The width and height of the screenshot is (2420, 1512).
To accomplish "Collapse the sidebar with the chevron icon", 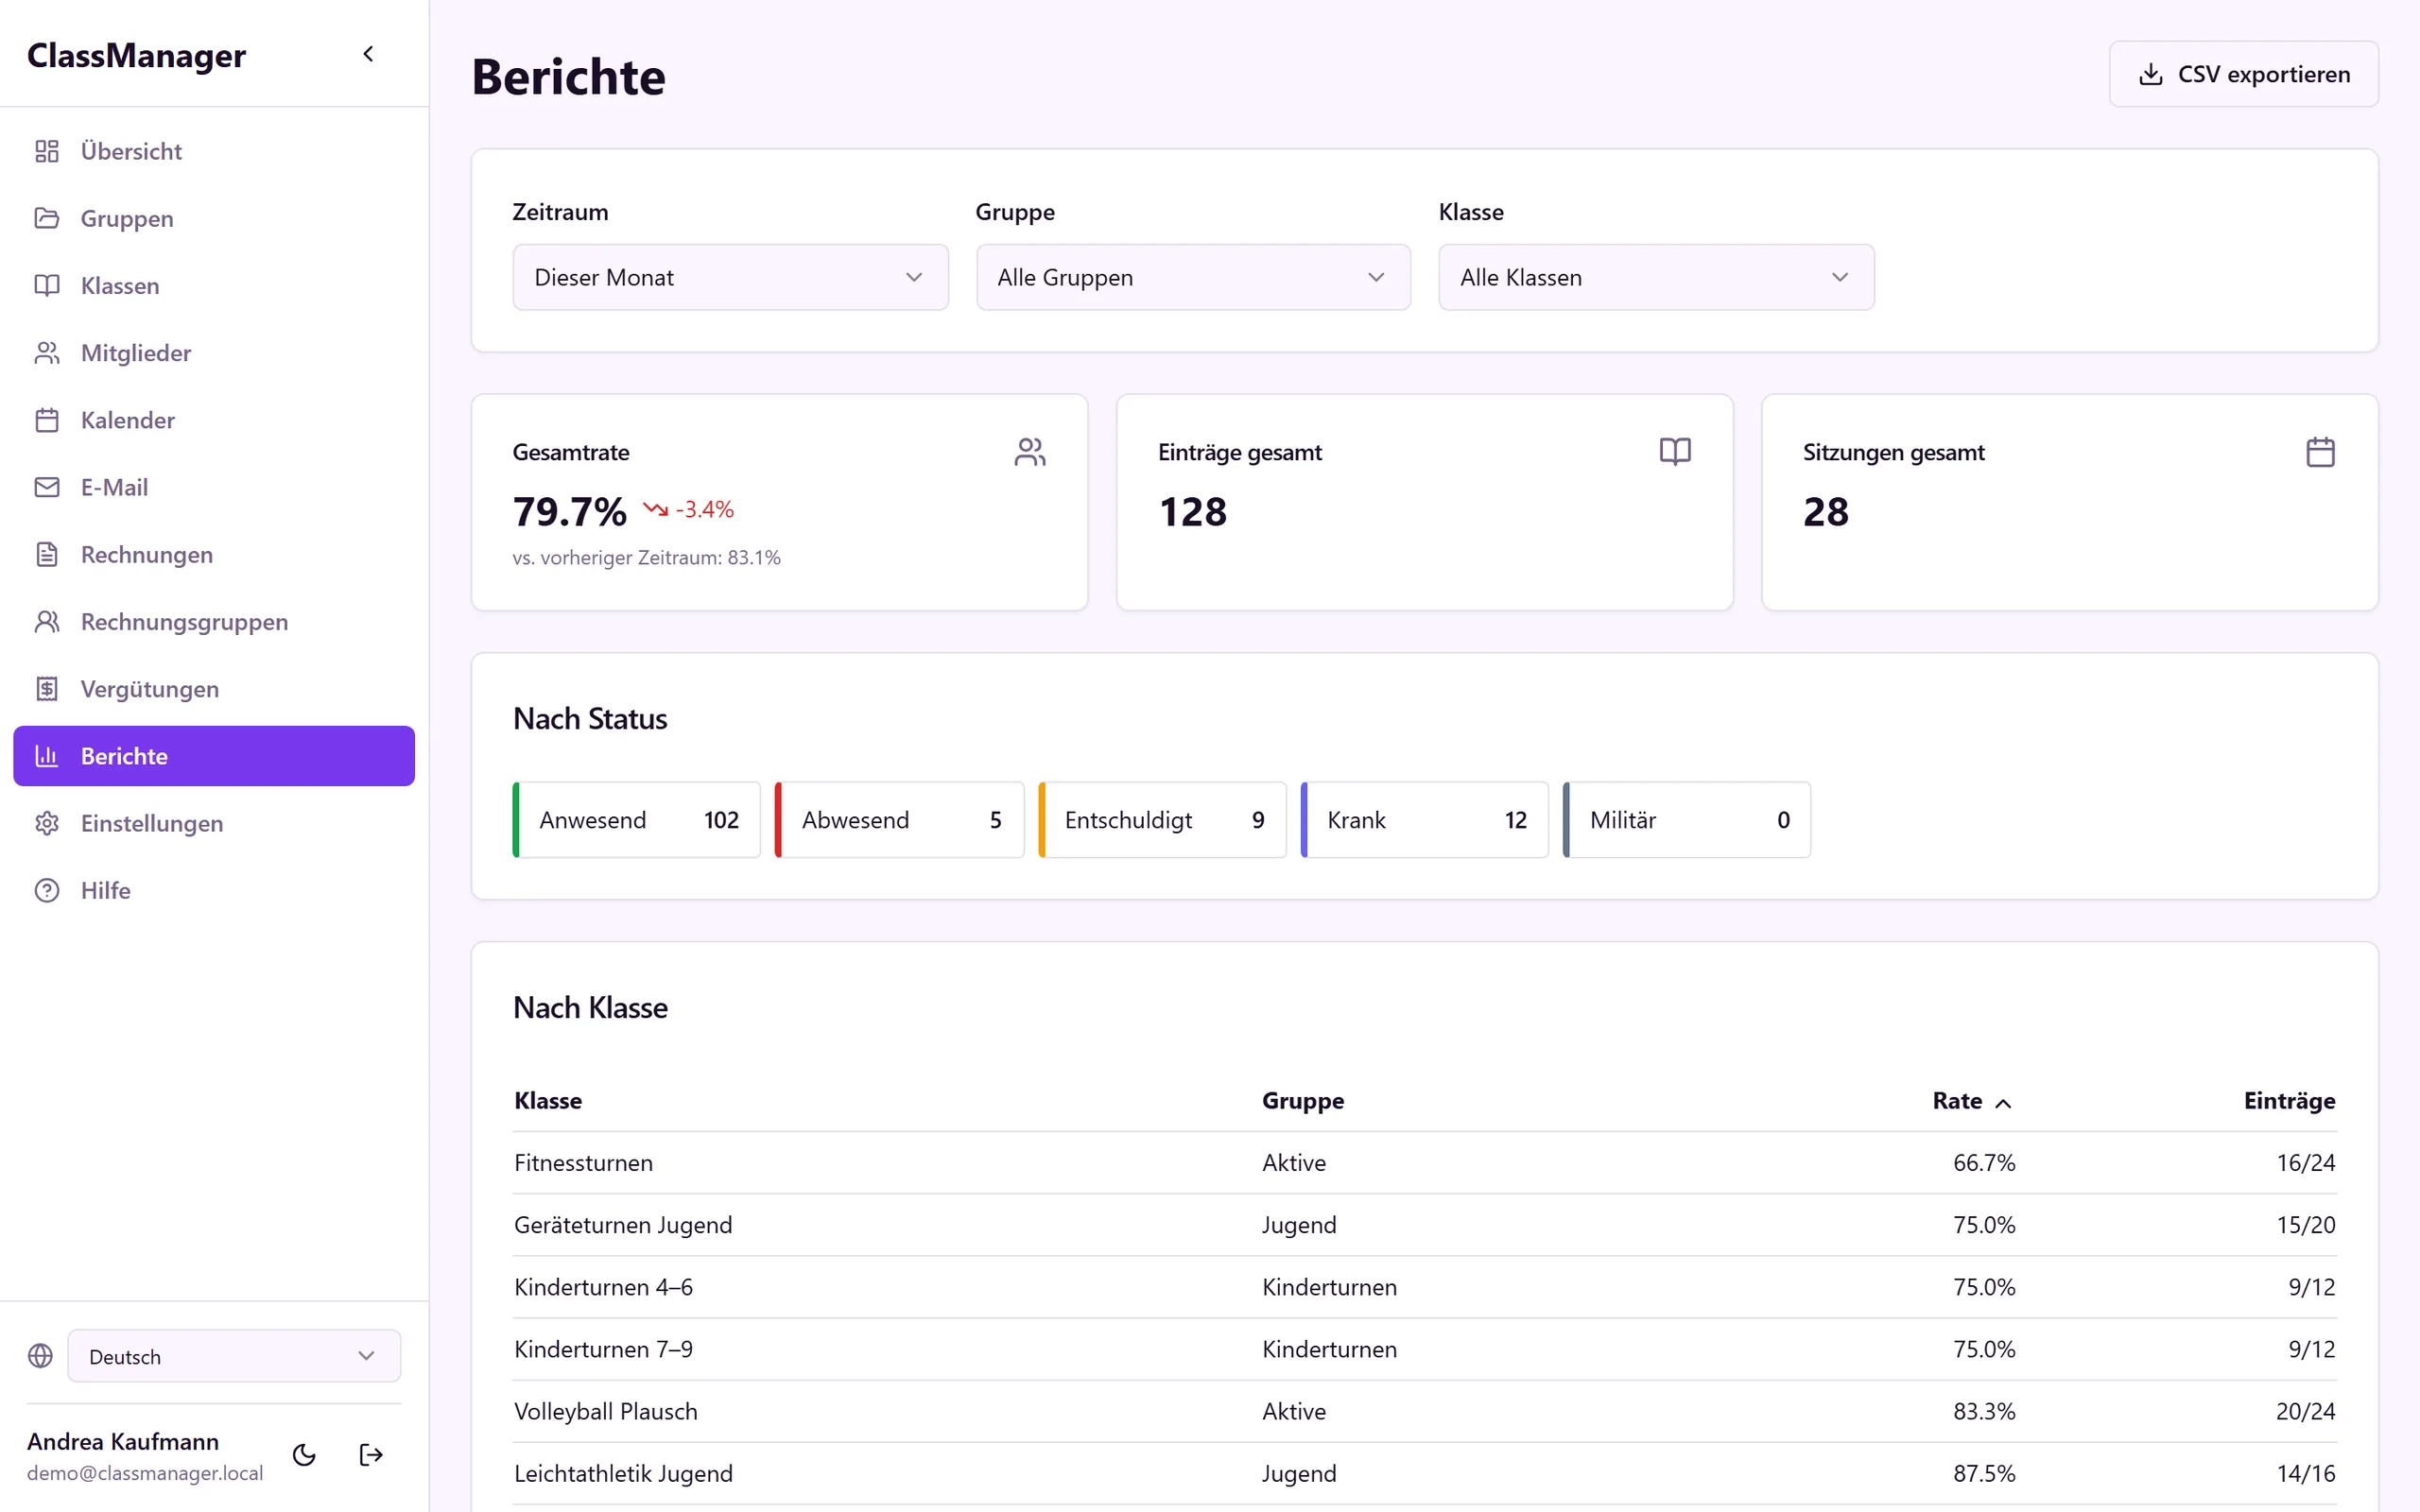I will click(x=368, y=54).
